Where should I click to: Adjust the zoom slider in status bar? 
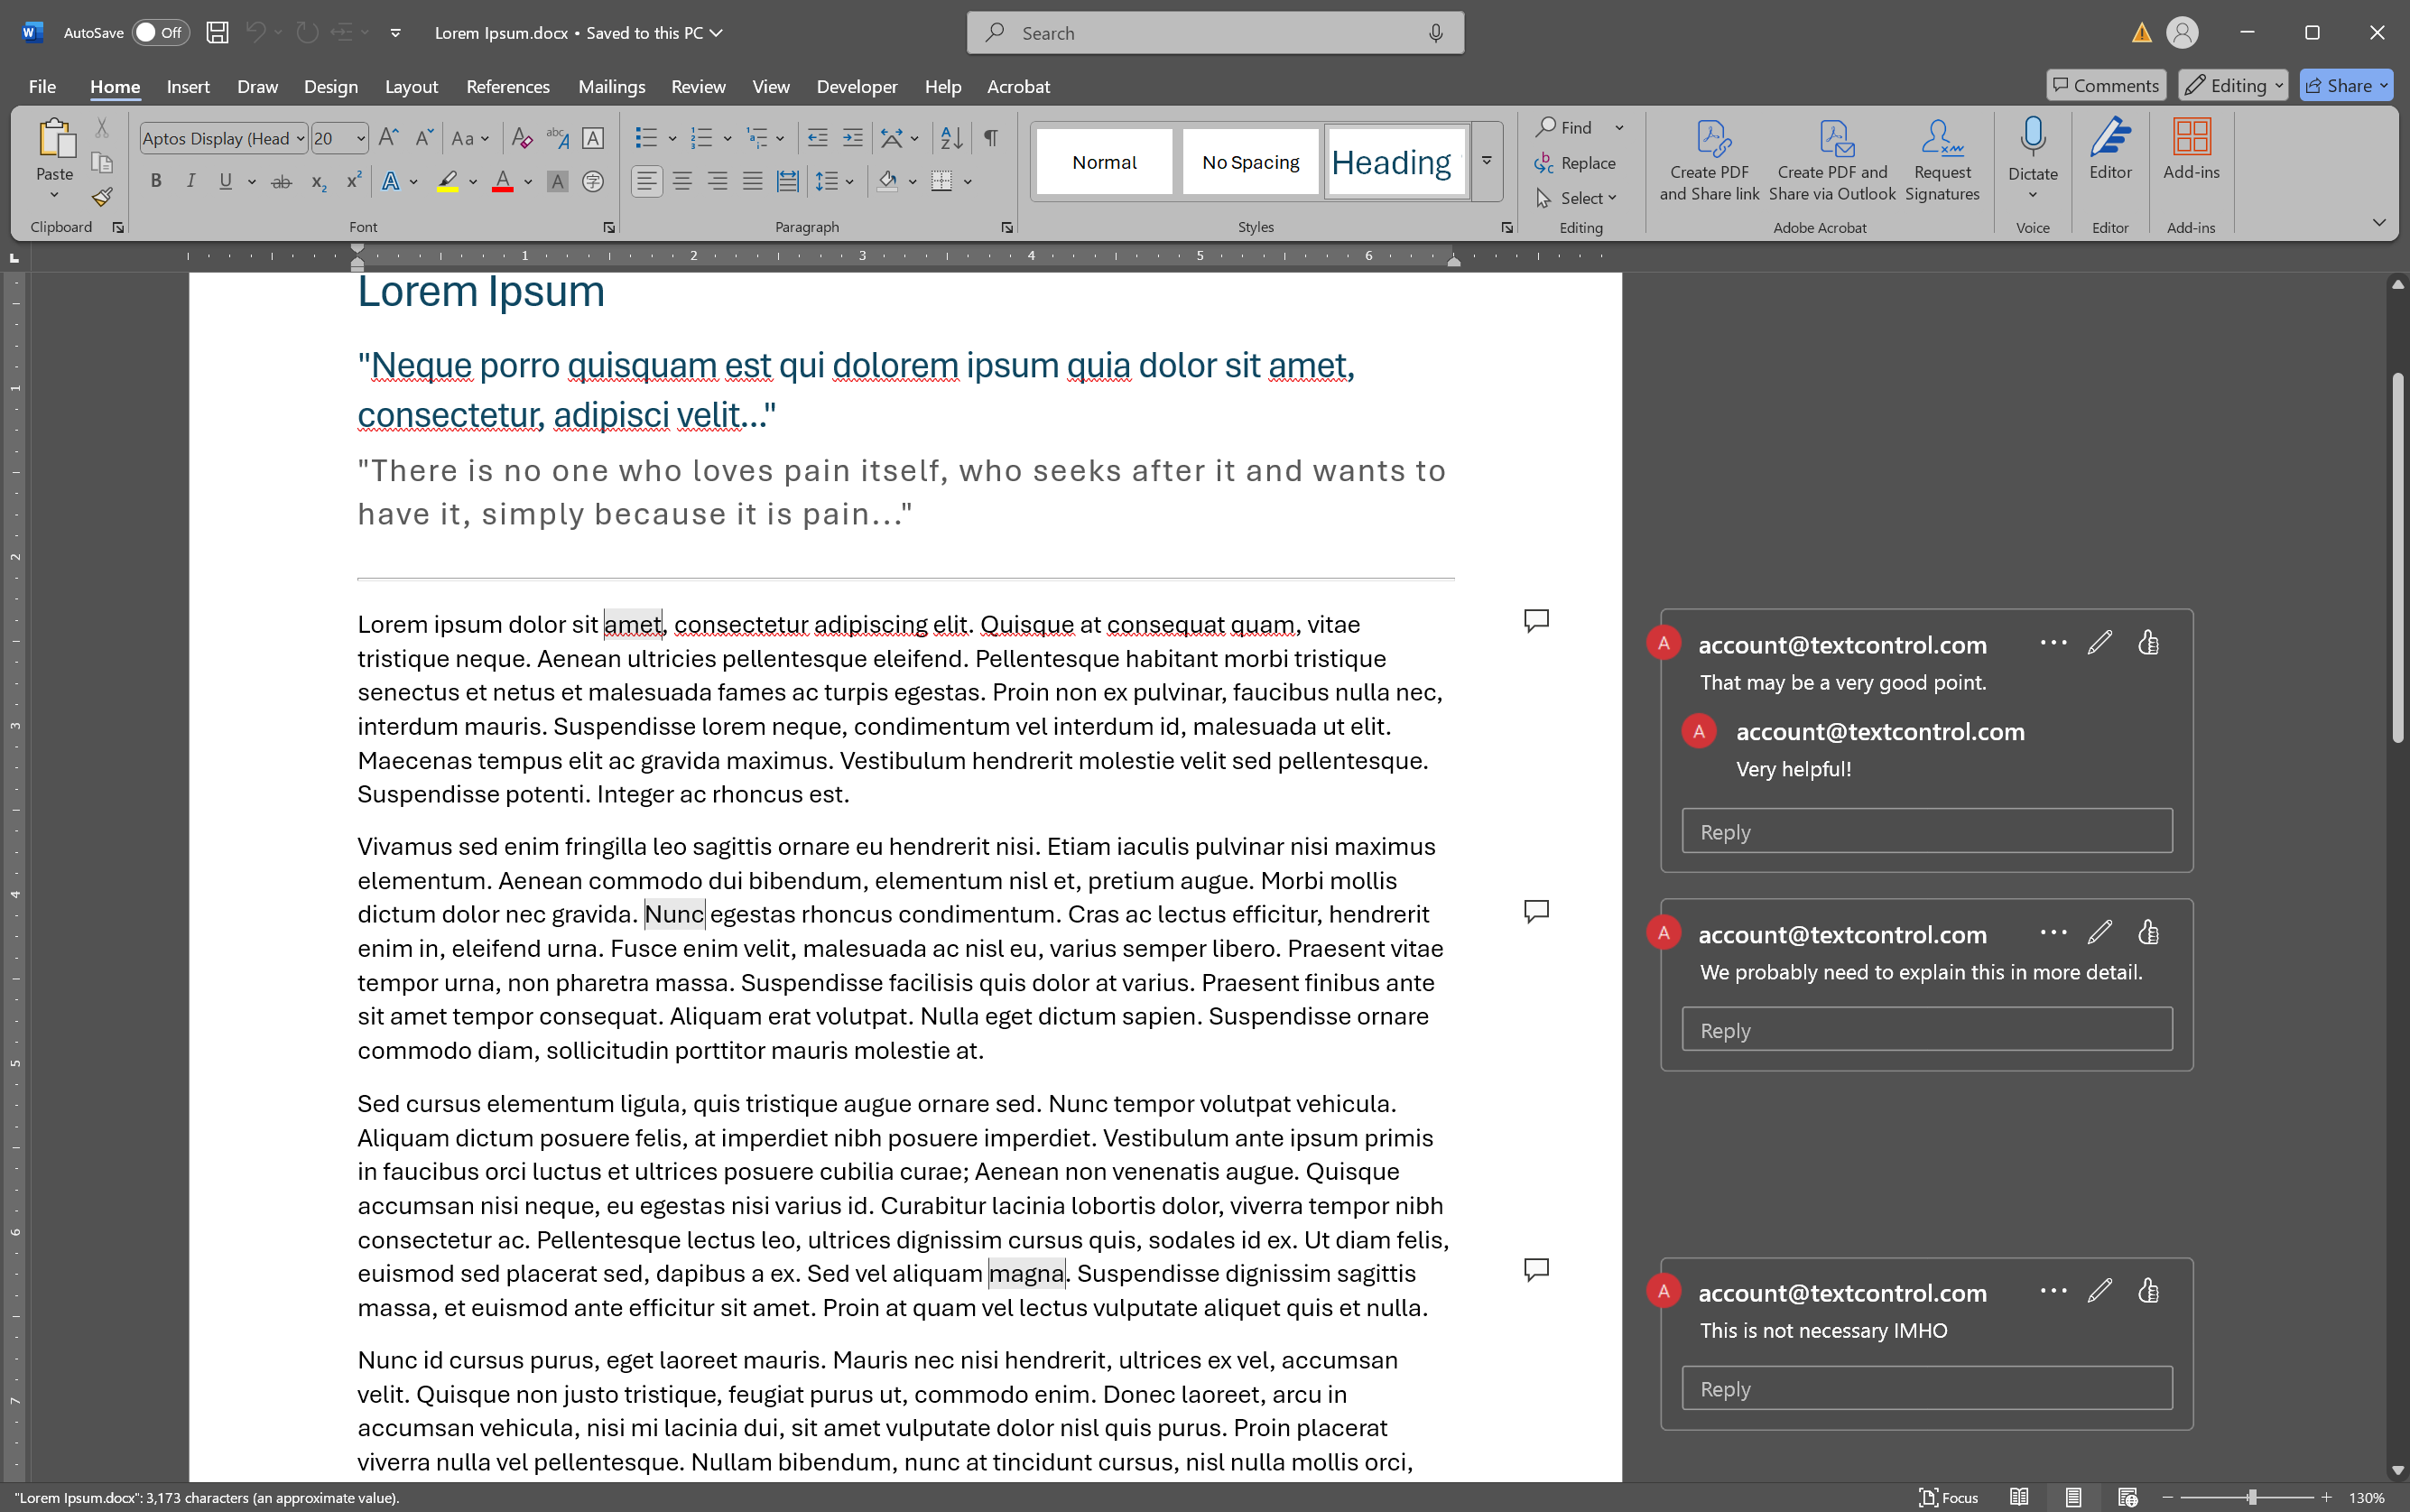[2250, 1497]
